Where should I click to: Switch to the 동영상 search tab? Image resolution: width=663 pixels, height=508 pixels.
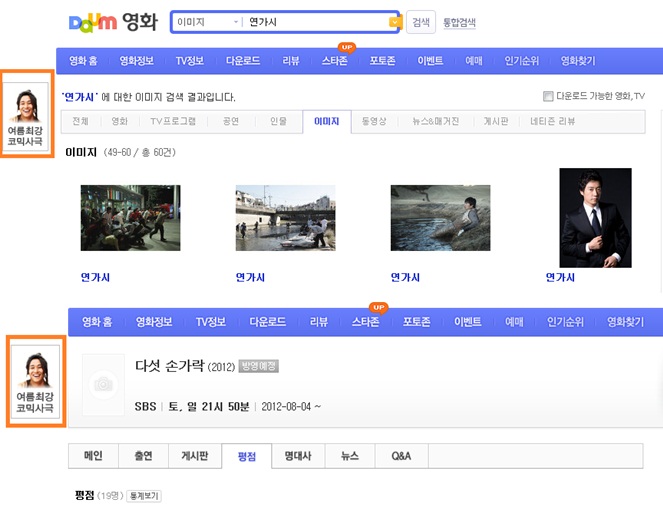click(x=374, y=121)
